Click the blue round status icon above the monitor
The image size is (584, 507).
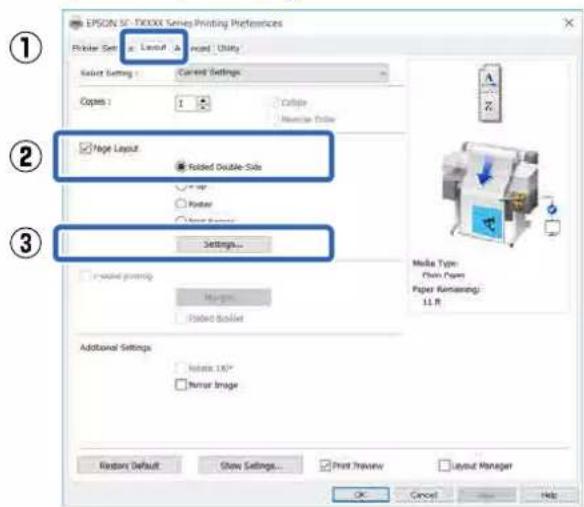click(552, 209)
